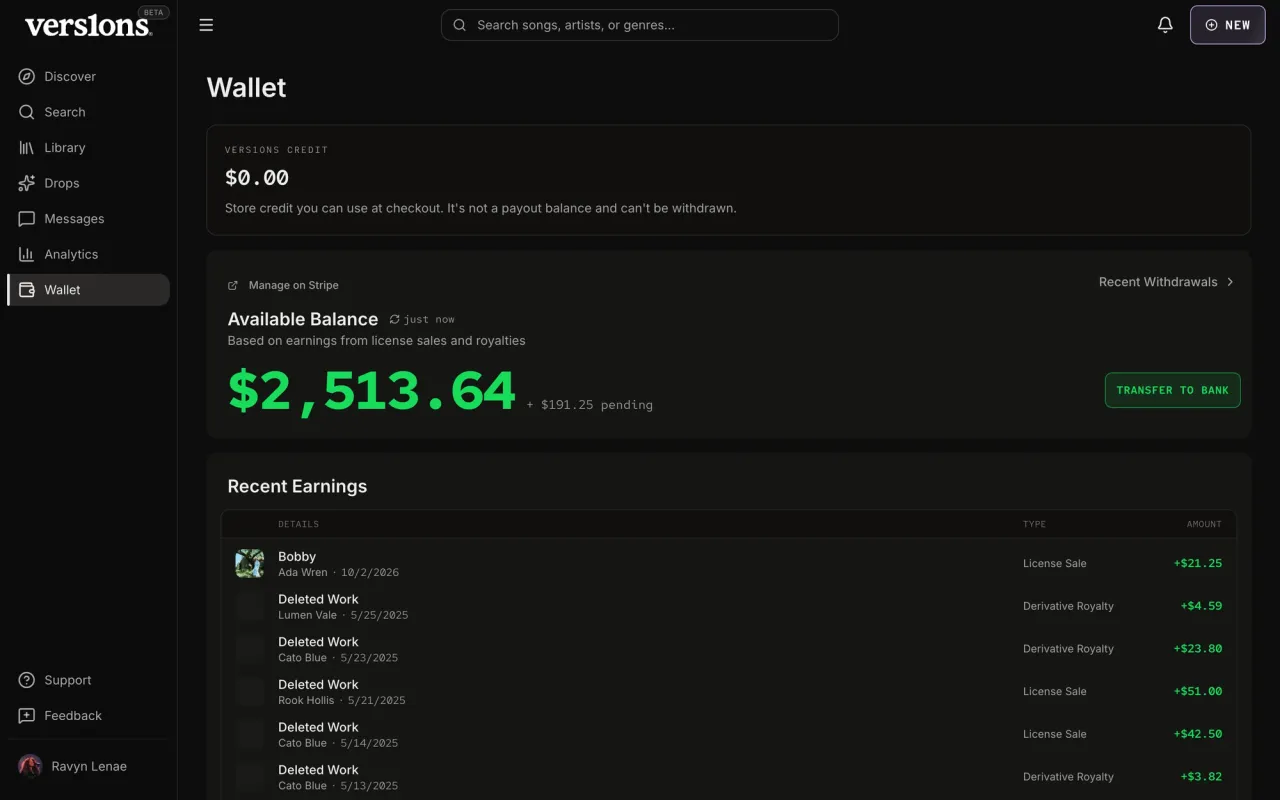
Task: Click the +$4.59 amount
Action: pos(1201,606)
